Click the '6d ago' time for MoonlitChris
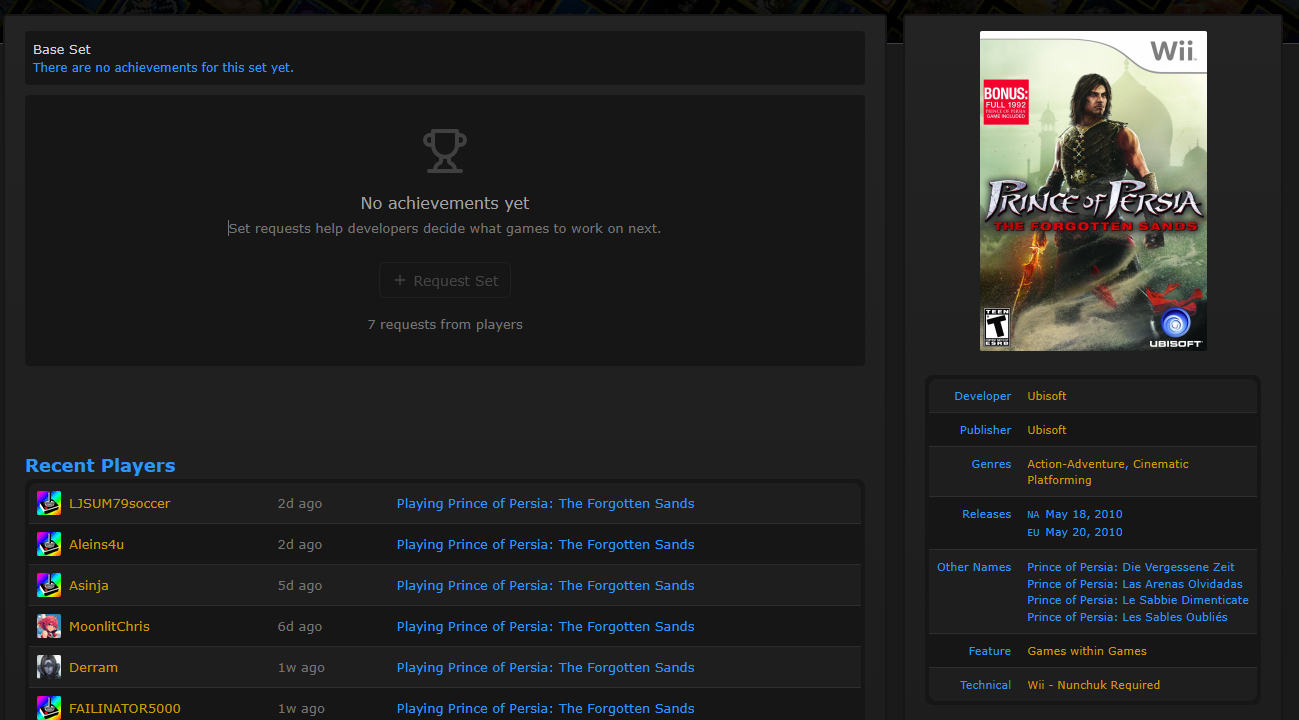The height and width of the screenshot is (720, 1299). [x=300, y=626]
